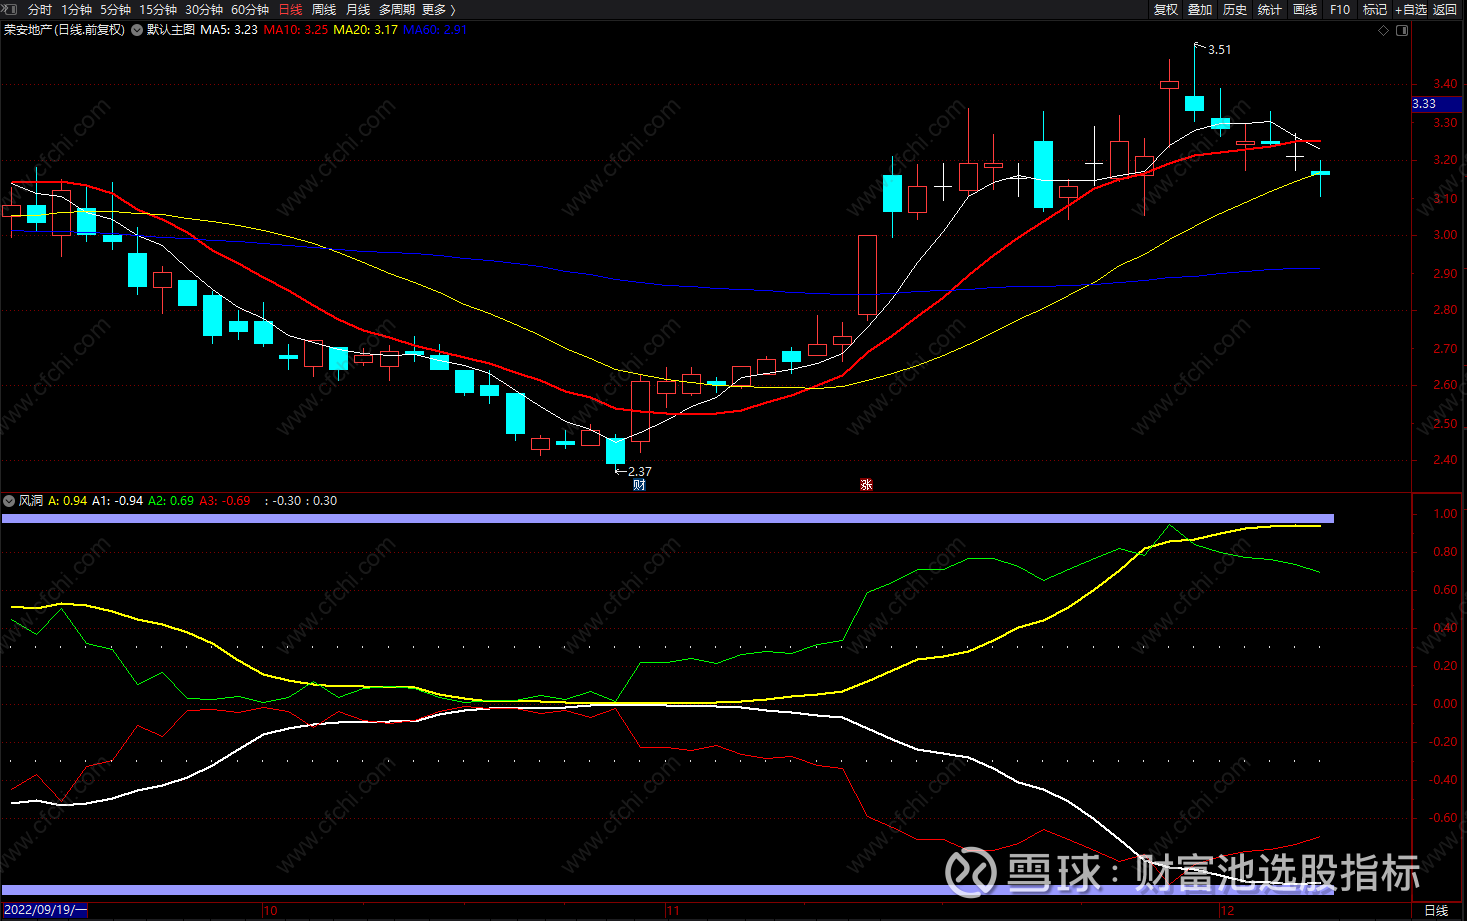Select the 60分钟 period tab

point(250,9)
